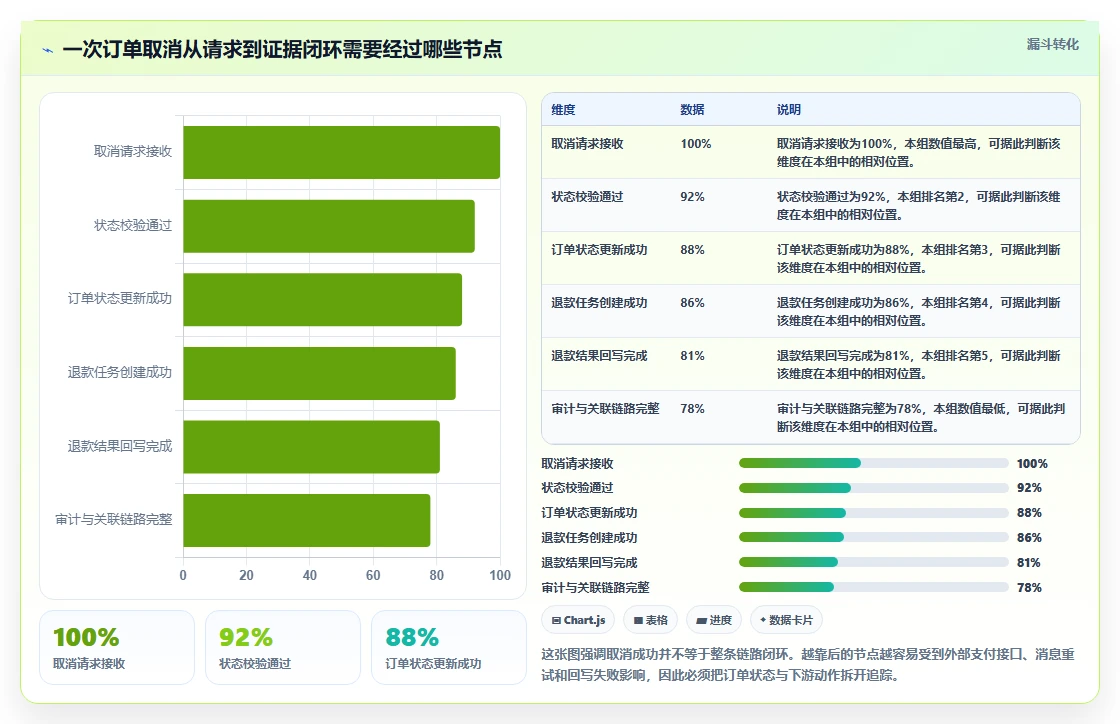Click the summary paragraph starting 这张图强调
Image resolution: width=1120 pixels, height=724 pixels.
[808, 664]
